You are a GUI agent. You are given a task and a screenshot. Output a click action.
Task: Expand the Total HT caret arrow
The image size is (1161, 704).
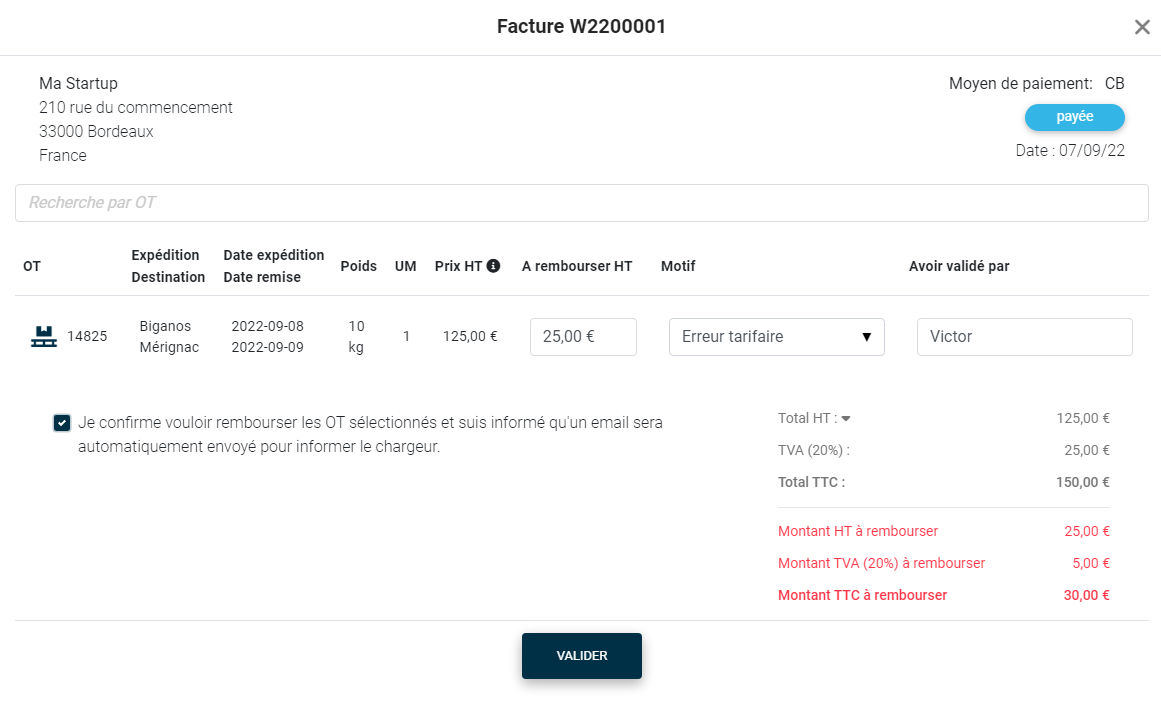(845, 419)
